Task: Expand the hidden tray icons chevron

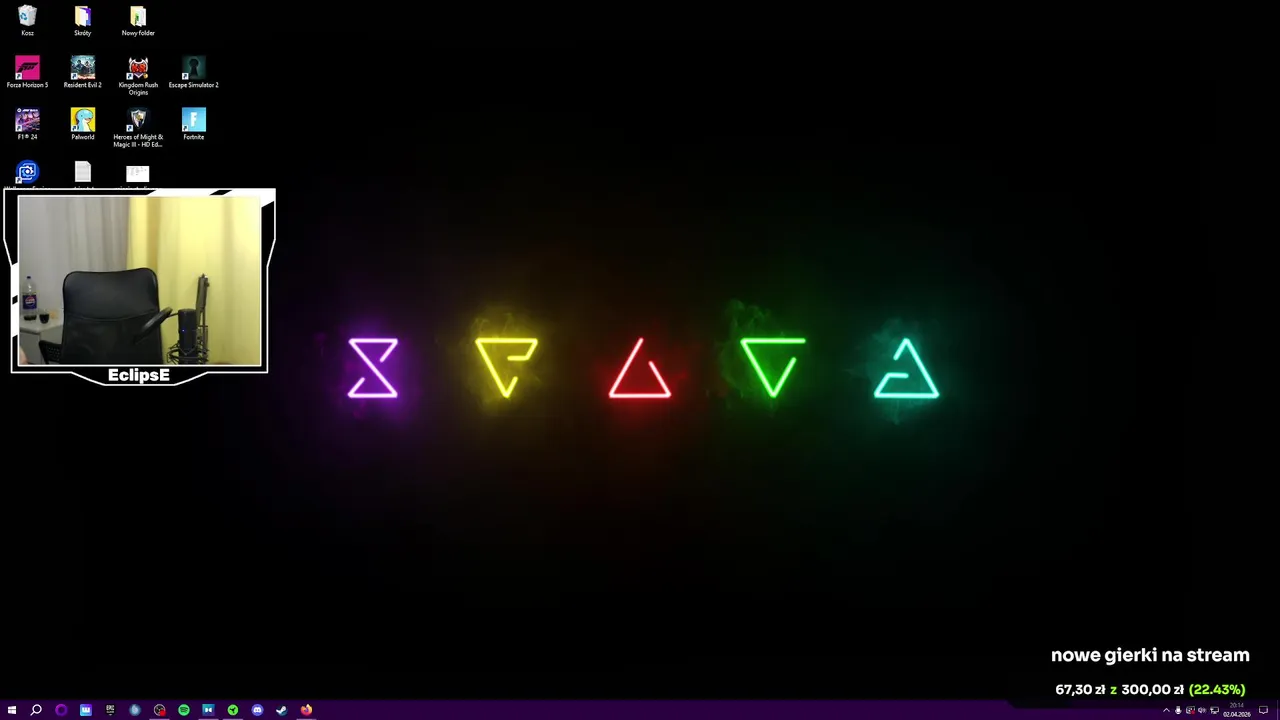Action: click(1166, 710)
